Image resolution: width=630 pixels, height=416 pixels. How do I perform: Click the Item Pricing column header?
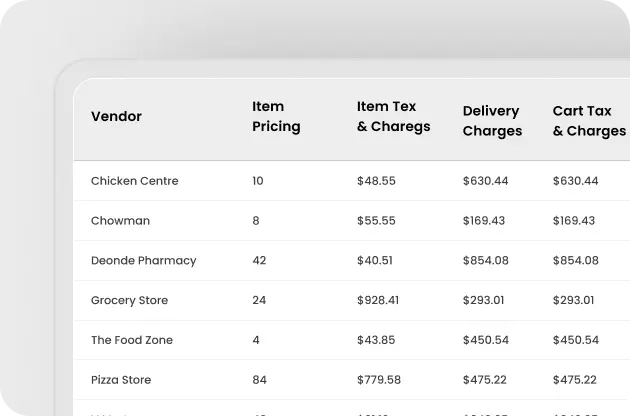(x=276, y=116)
